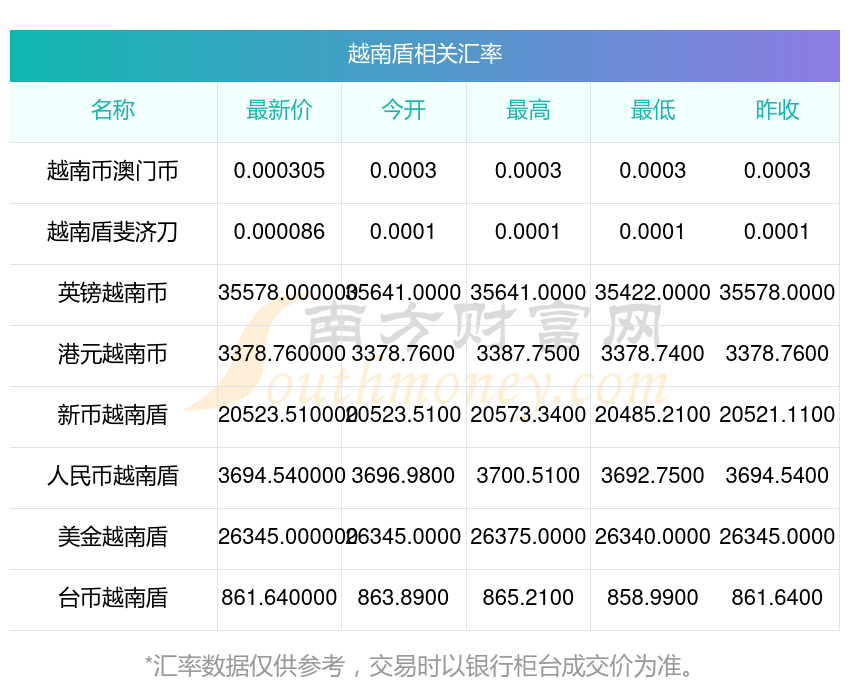
Task: Click the 新币越南盾 row name
Action: click(113, 415)
